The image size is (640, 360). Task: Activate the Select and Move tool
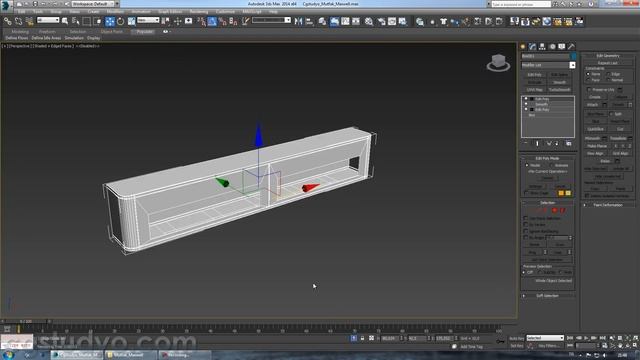pos(110,21)
